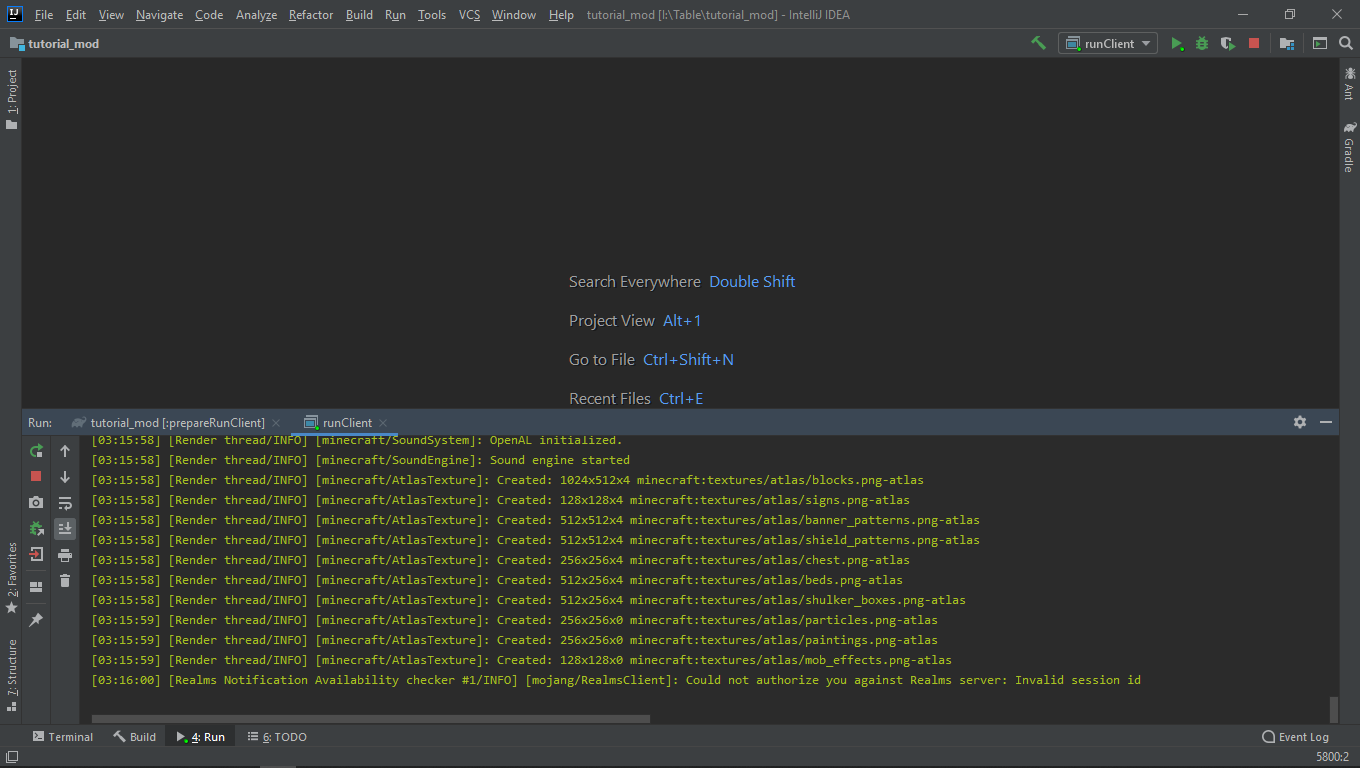Click the console horizontal scrollbar
The height and width of the screenshot is (768, 1360).
pos(370,718)
